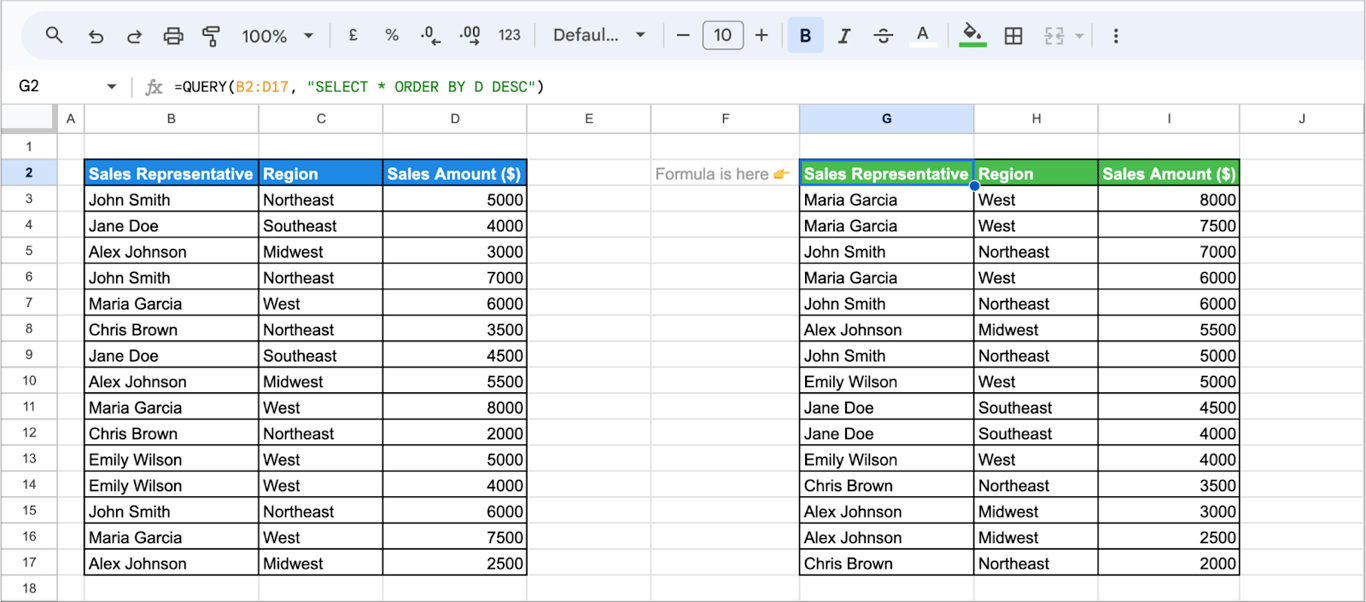This screenshot has width=1366, height=602.
Task: Open the three-dot More toolbar options
Action: coord(1115,36)
